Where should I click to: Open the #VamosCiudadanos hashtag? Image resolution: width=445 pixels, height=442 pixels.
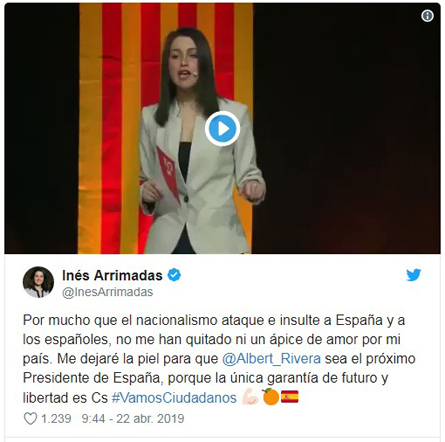174,398
